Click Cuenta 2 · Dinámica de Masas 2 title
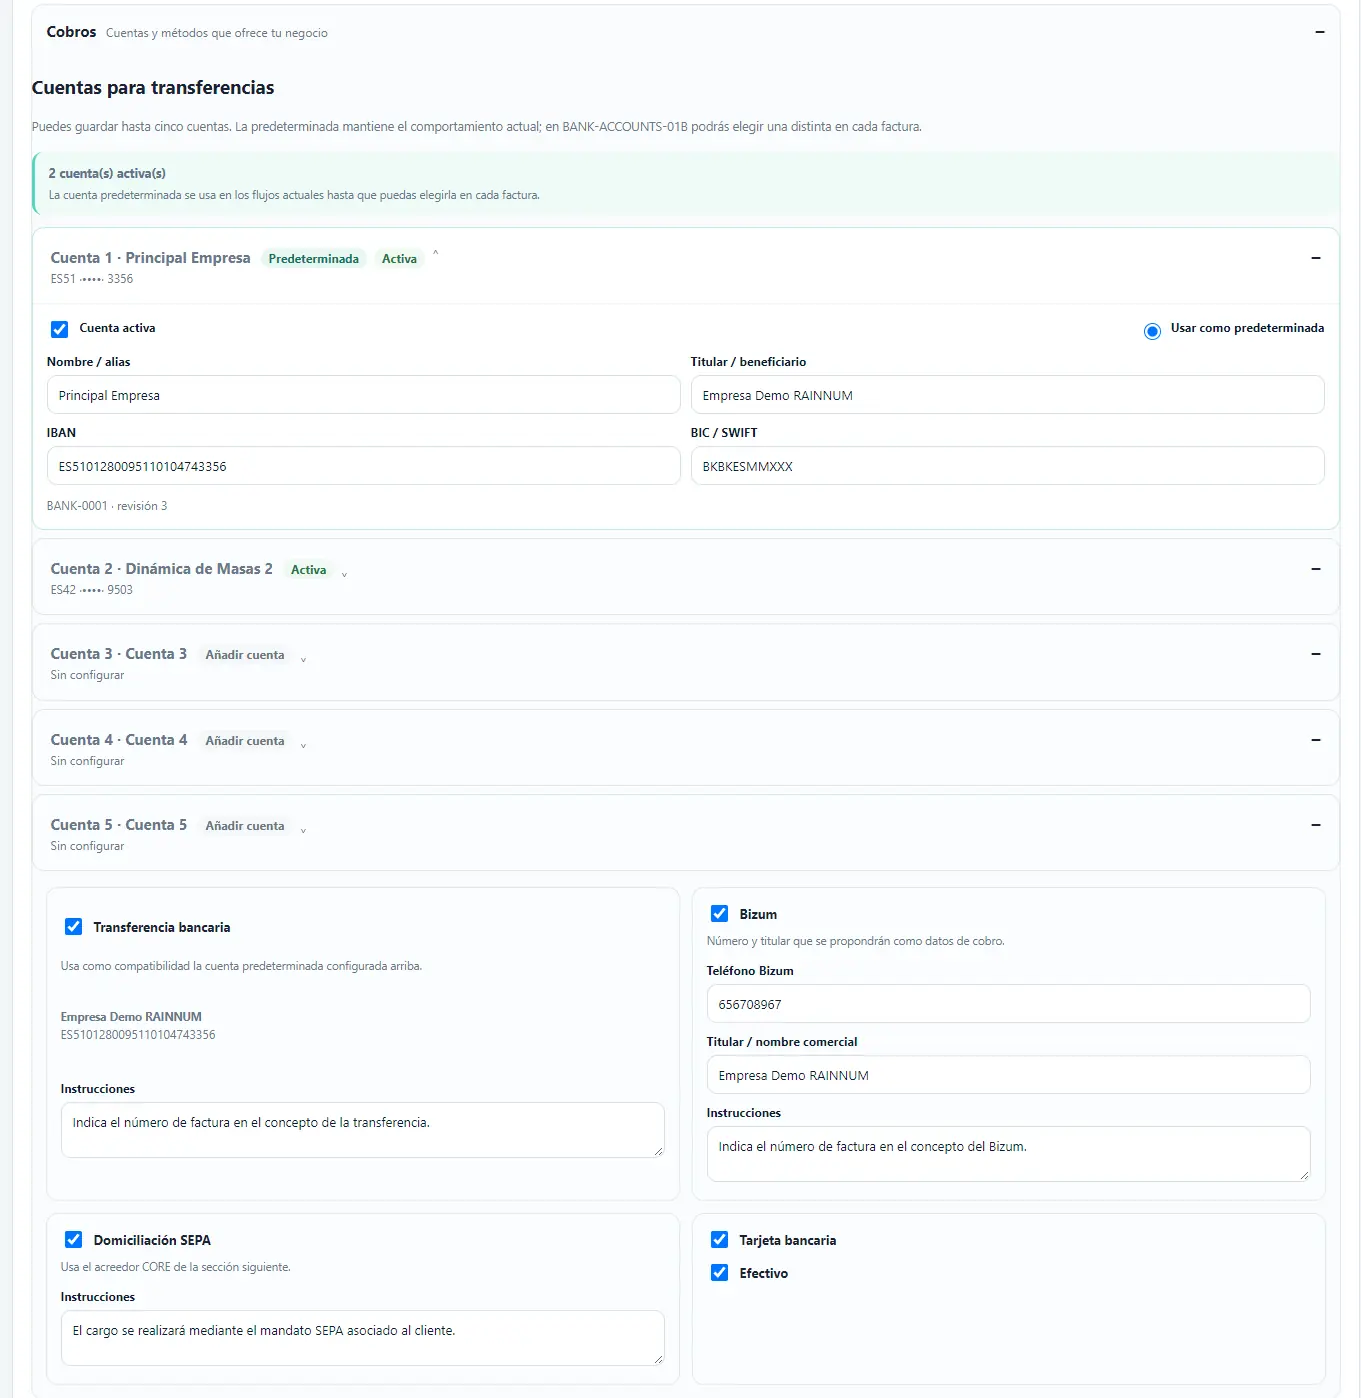The image size is (1361, 1398). click(161, 569)
